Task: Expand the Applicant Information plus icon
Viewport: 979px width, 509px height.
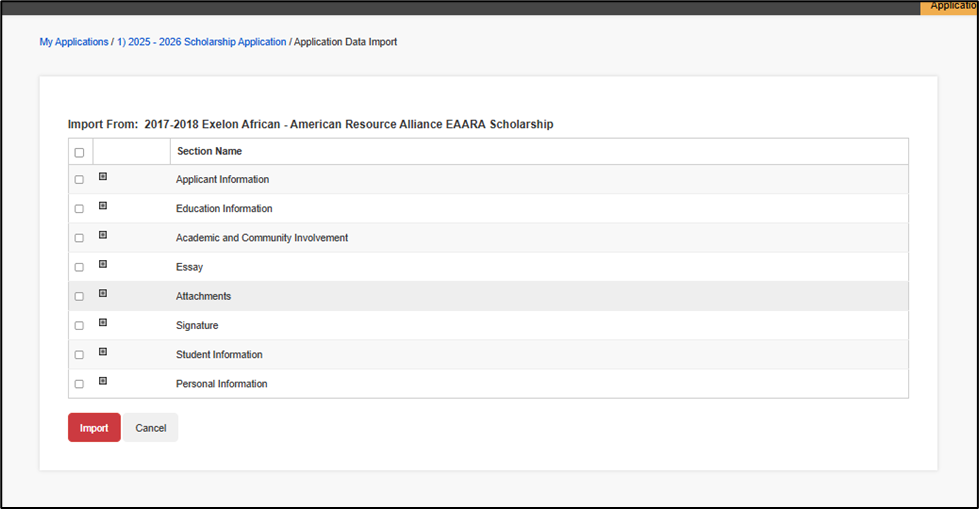Action: (x=103, y=177)
